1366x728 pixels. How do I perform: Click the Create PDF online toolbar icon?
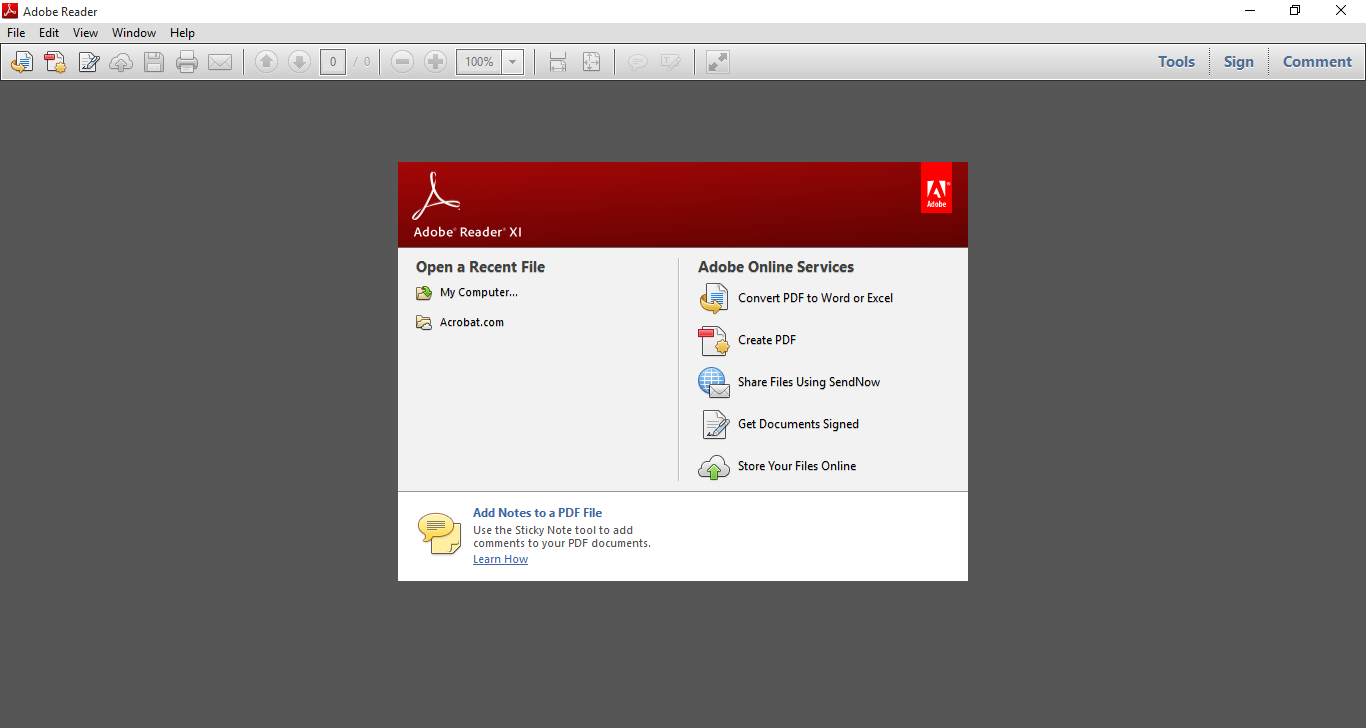pos(55,61)
